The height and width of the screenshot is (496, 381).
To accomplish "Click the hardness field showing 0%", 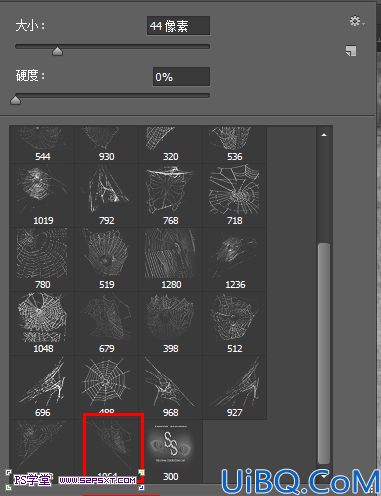I will pos(181,77).
